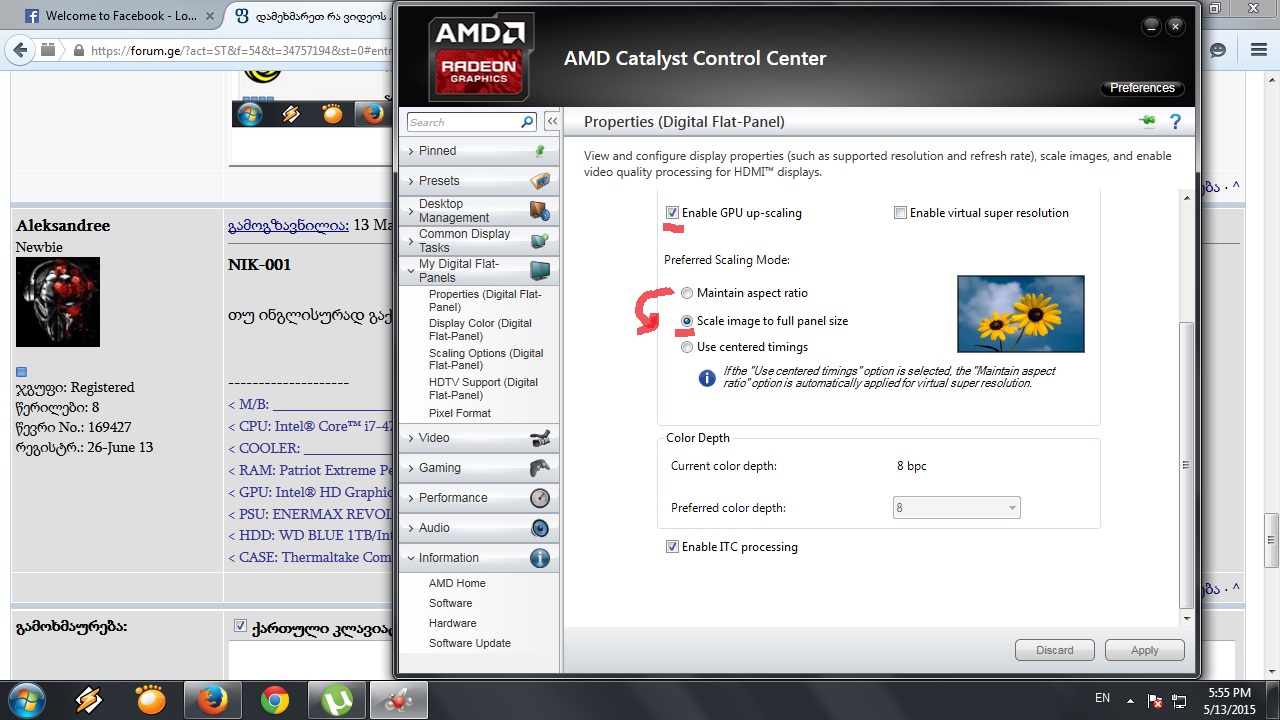Screen dimensions: 1280x720
Task: Expand the Pinned category
Action: [411, 151]
